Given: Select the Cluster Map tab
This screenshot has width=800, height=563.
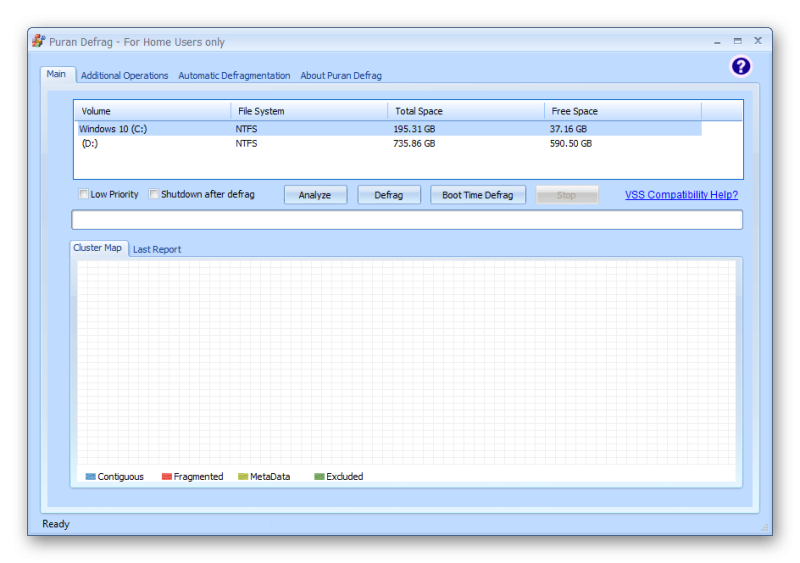Looking at the screenshot, I should 97,248.
